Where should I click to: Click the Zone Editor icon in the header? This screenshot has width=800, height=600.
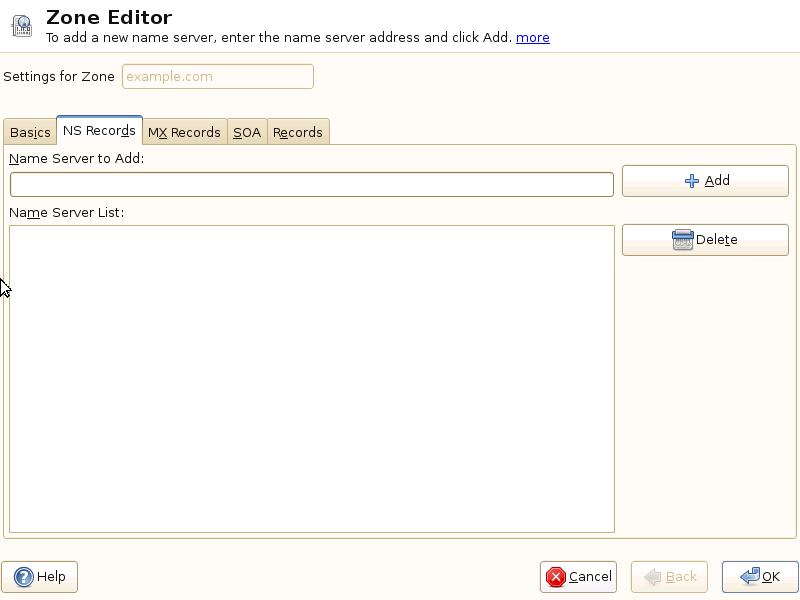pyautogui.click(x=21, y=26)
